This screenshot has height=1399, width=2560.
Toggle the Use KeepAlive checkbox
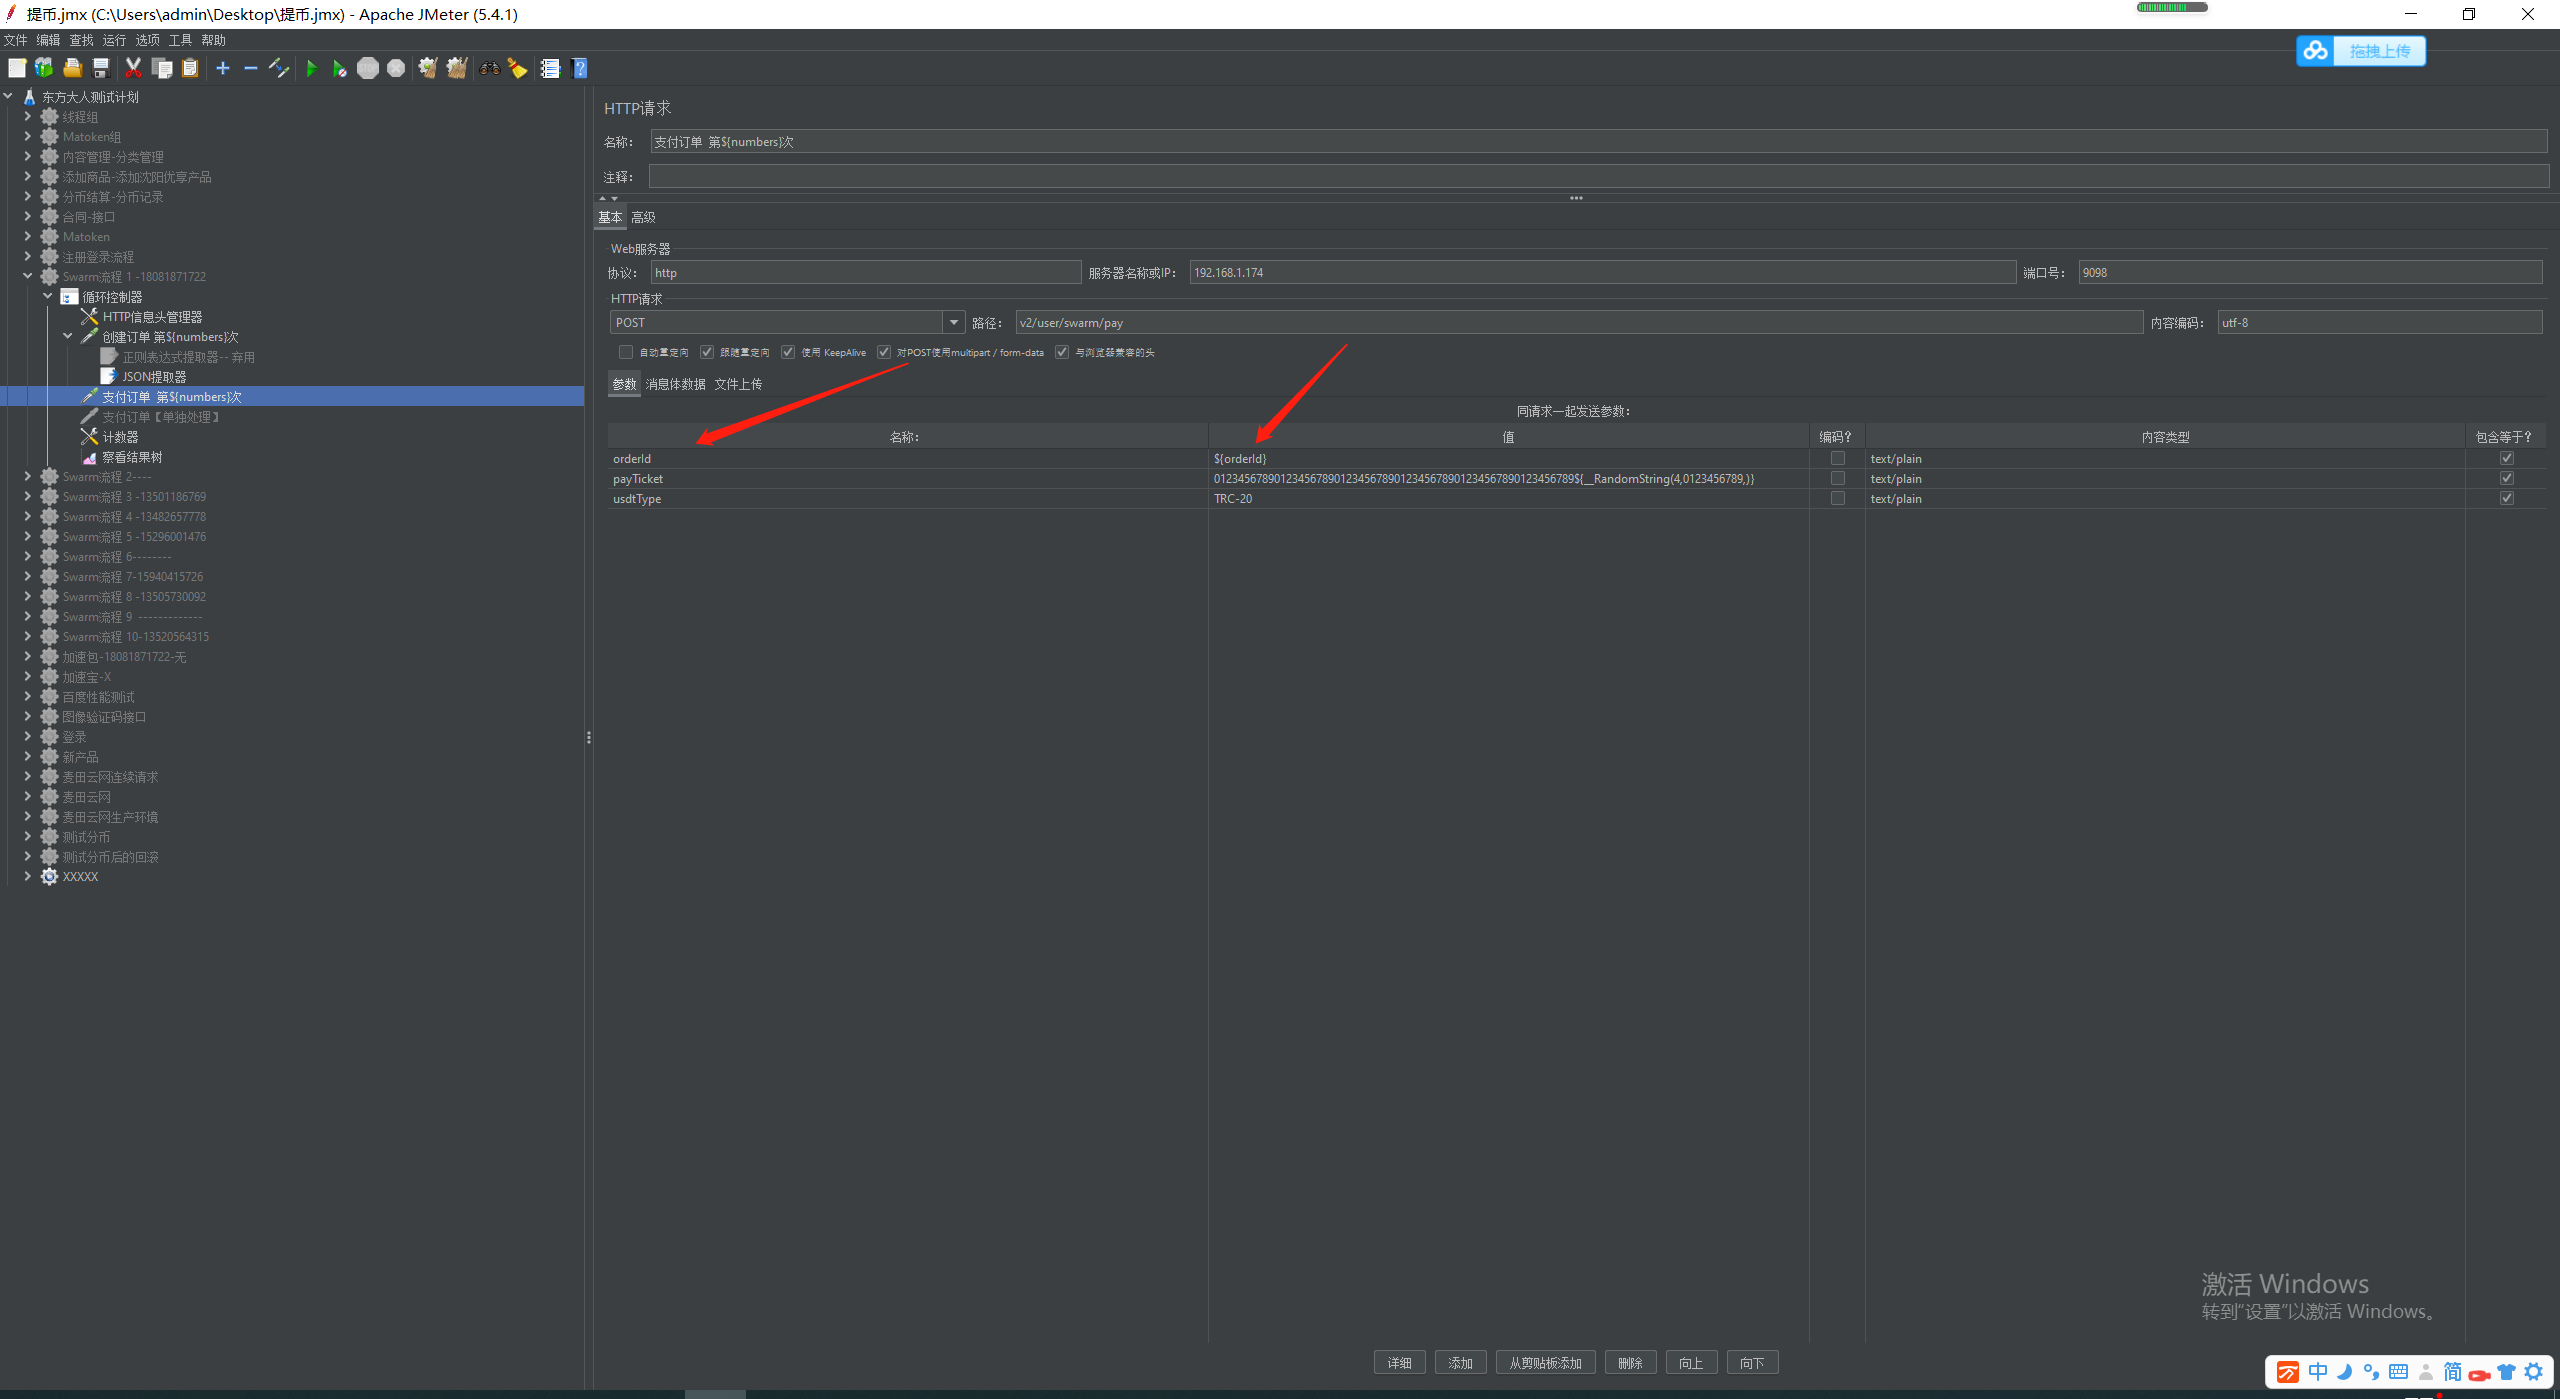[x=788, y=352]
